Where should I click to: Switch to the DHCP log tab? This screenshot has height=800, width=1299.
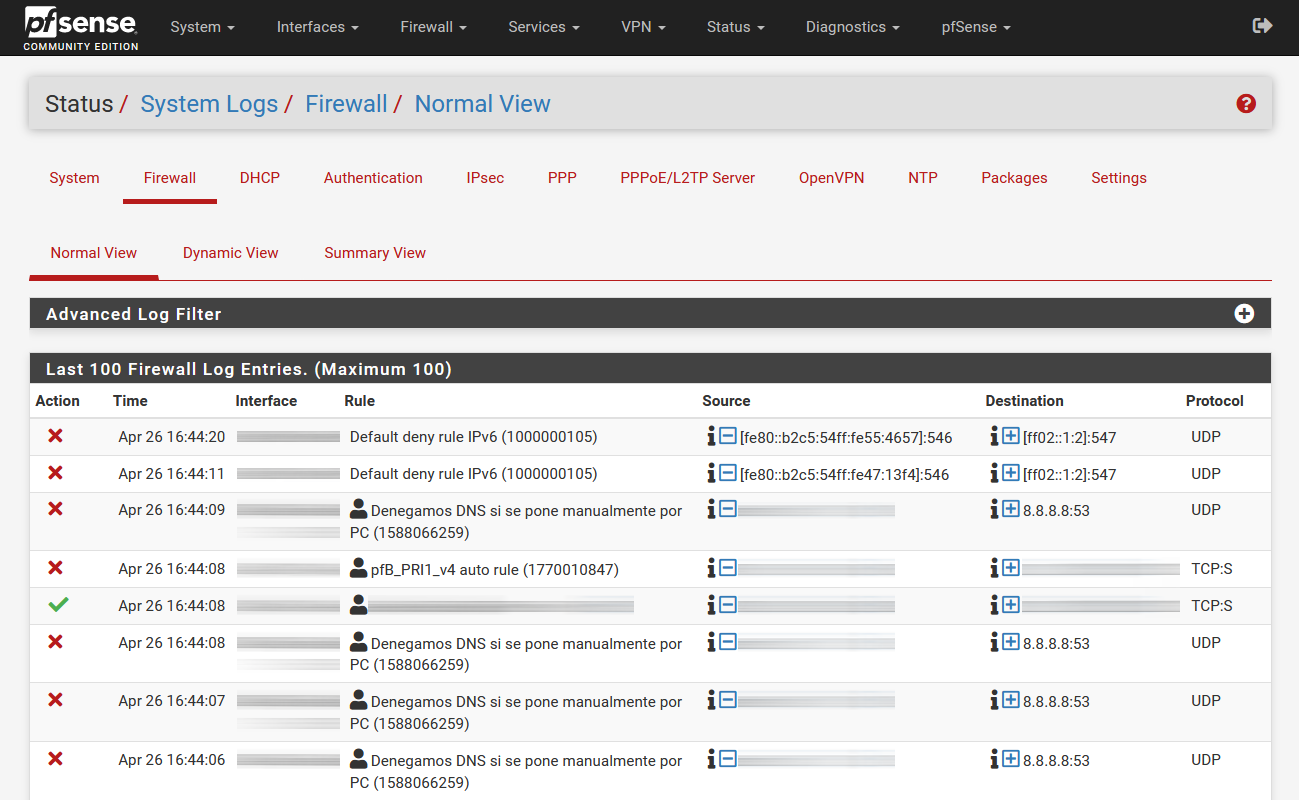(x=260, y=178)
